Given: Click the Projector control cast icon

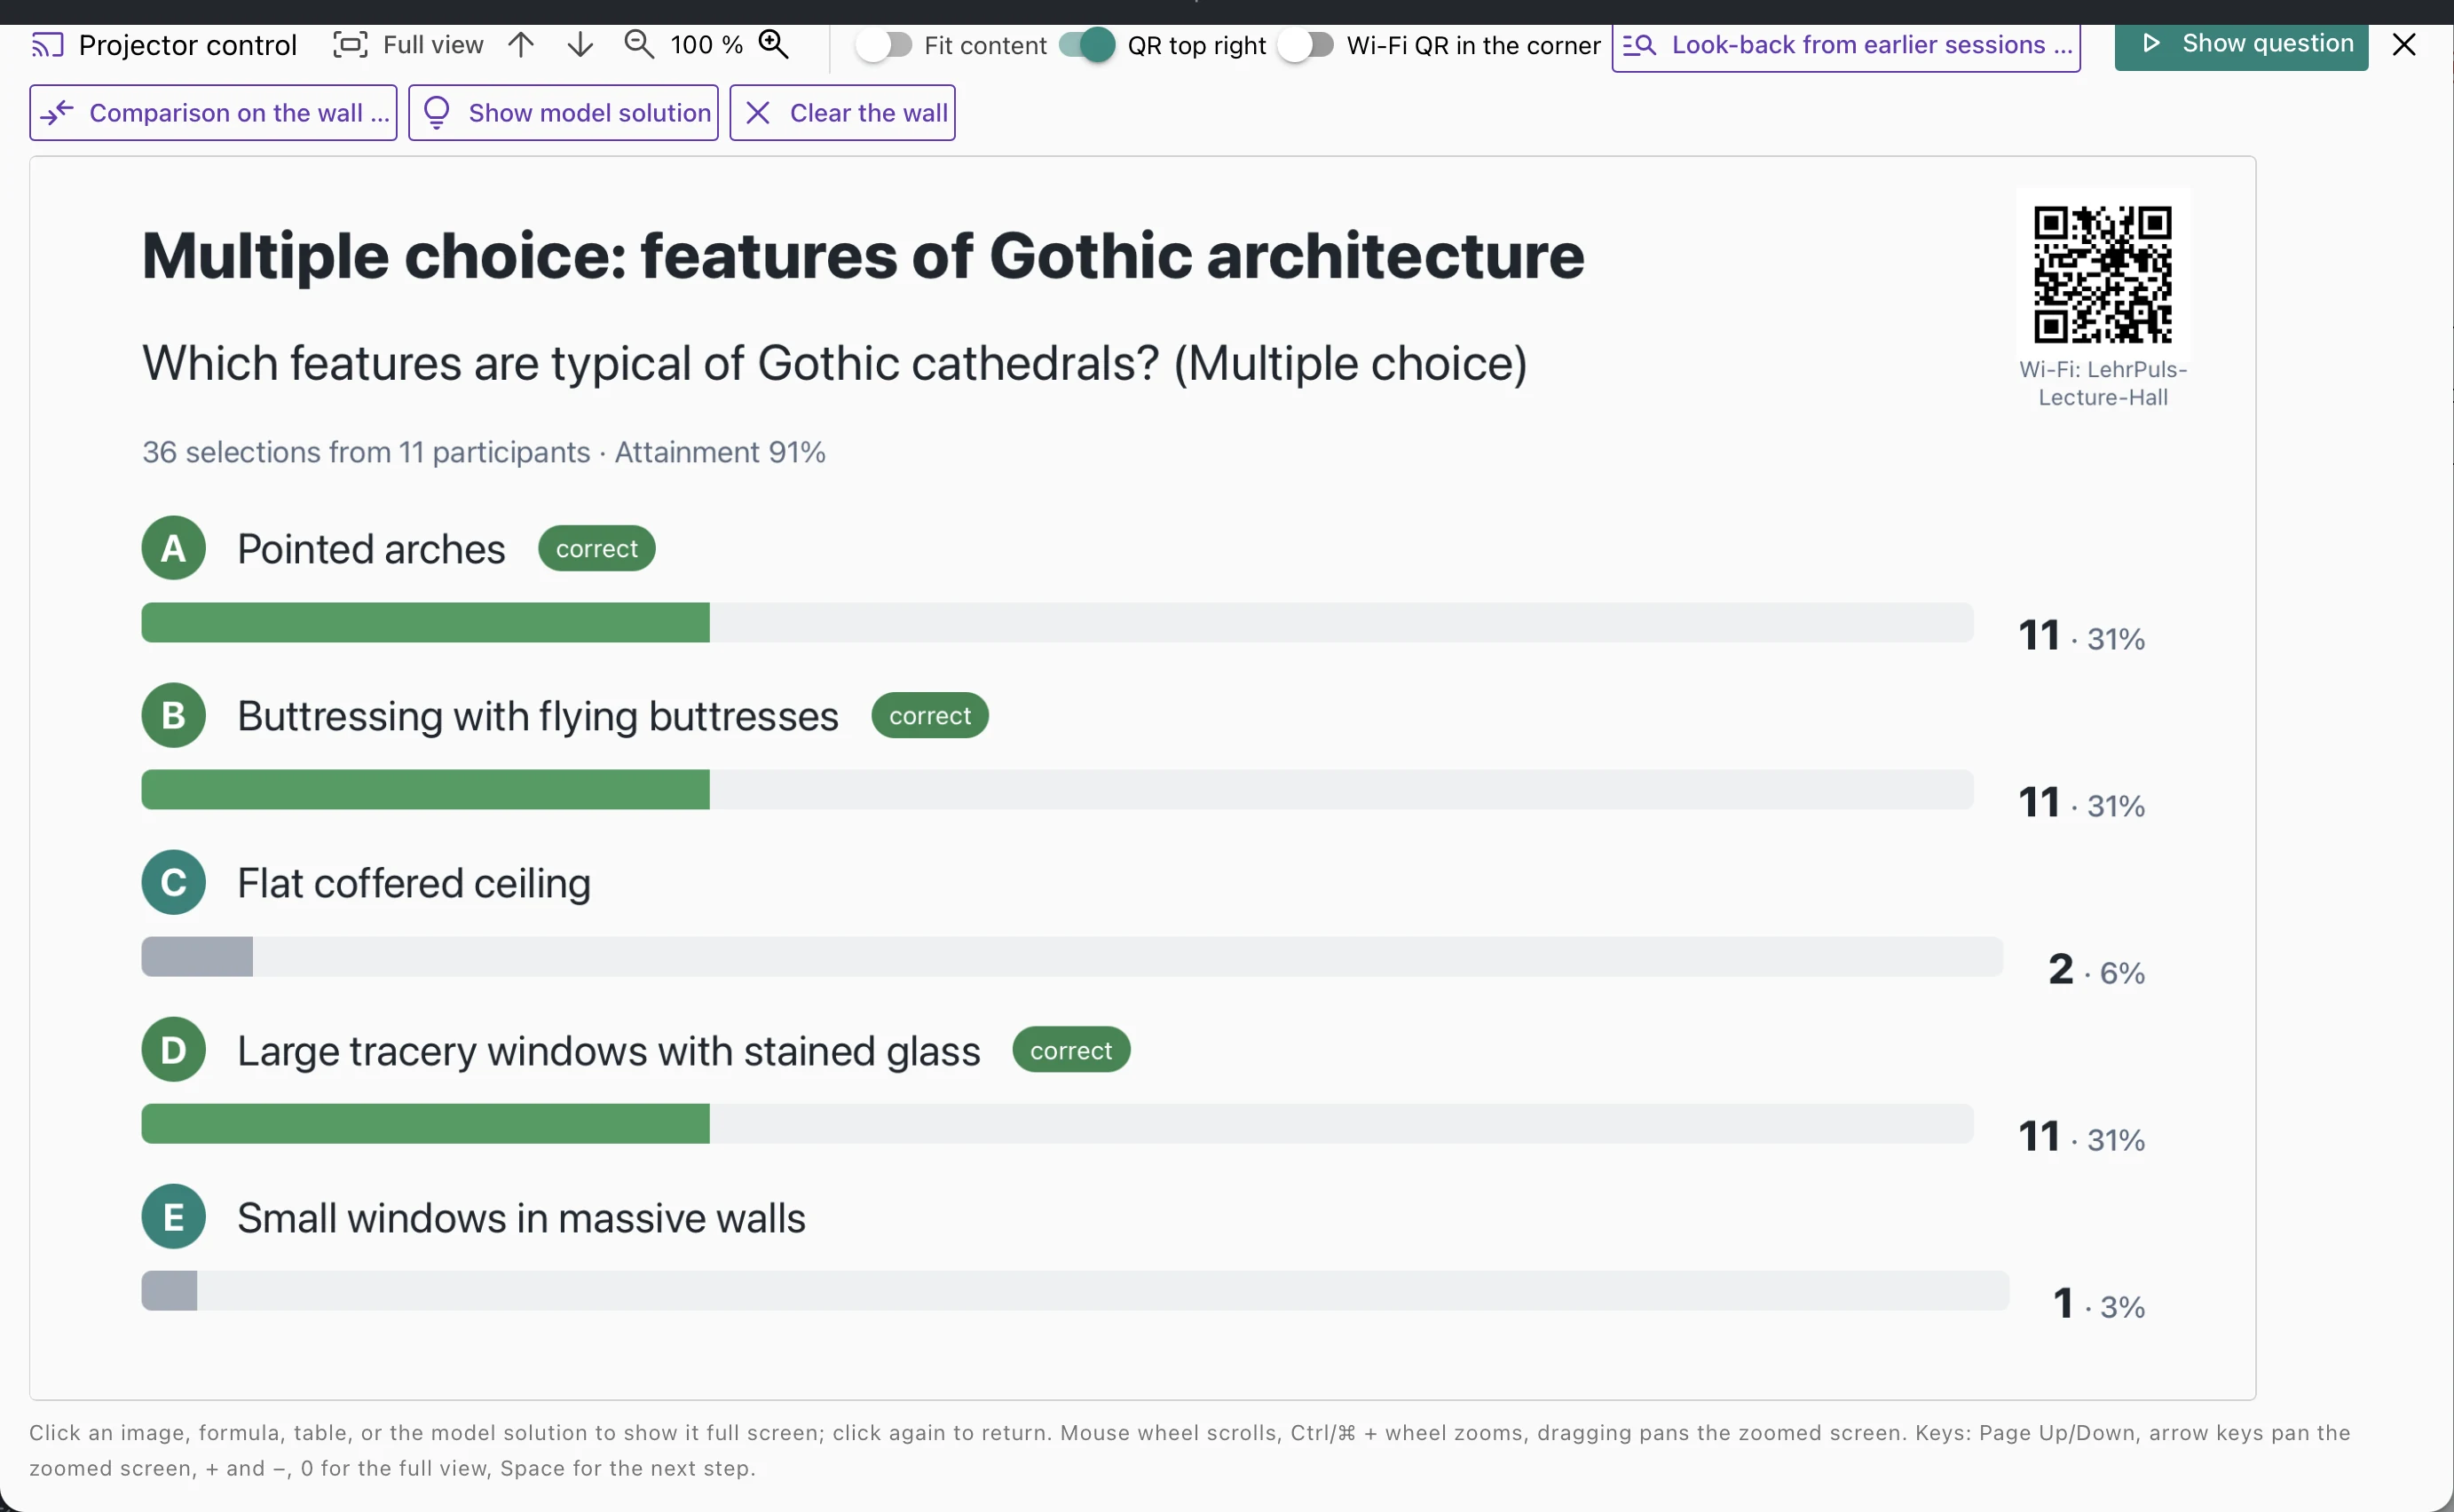Looking at the screenshot, I should click(x=47, y=45).
